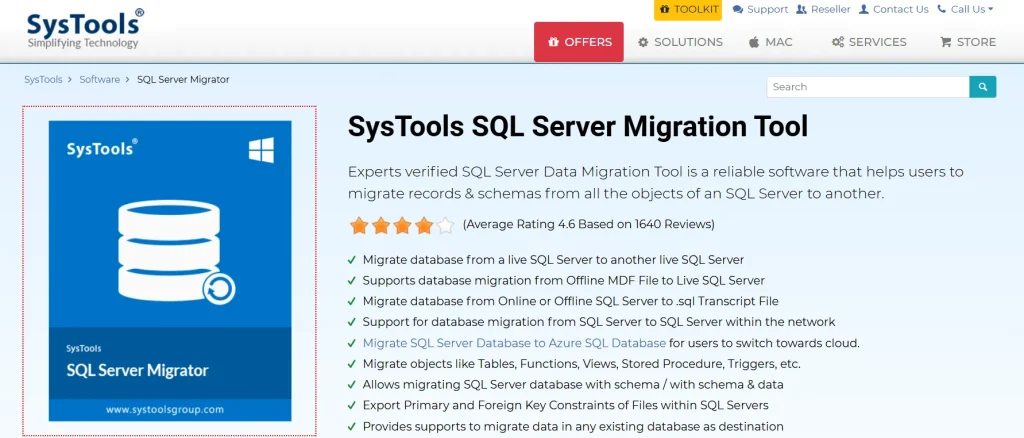
Task: Click the third rating star
Action: point(402,226)
